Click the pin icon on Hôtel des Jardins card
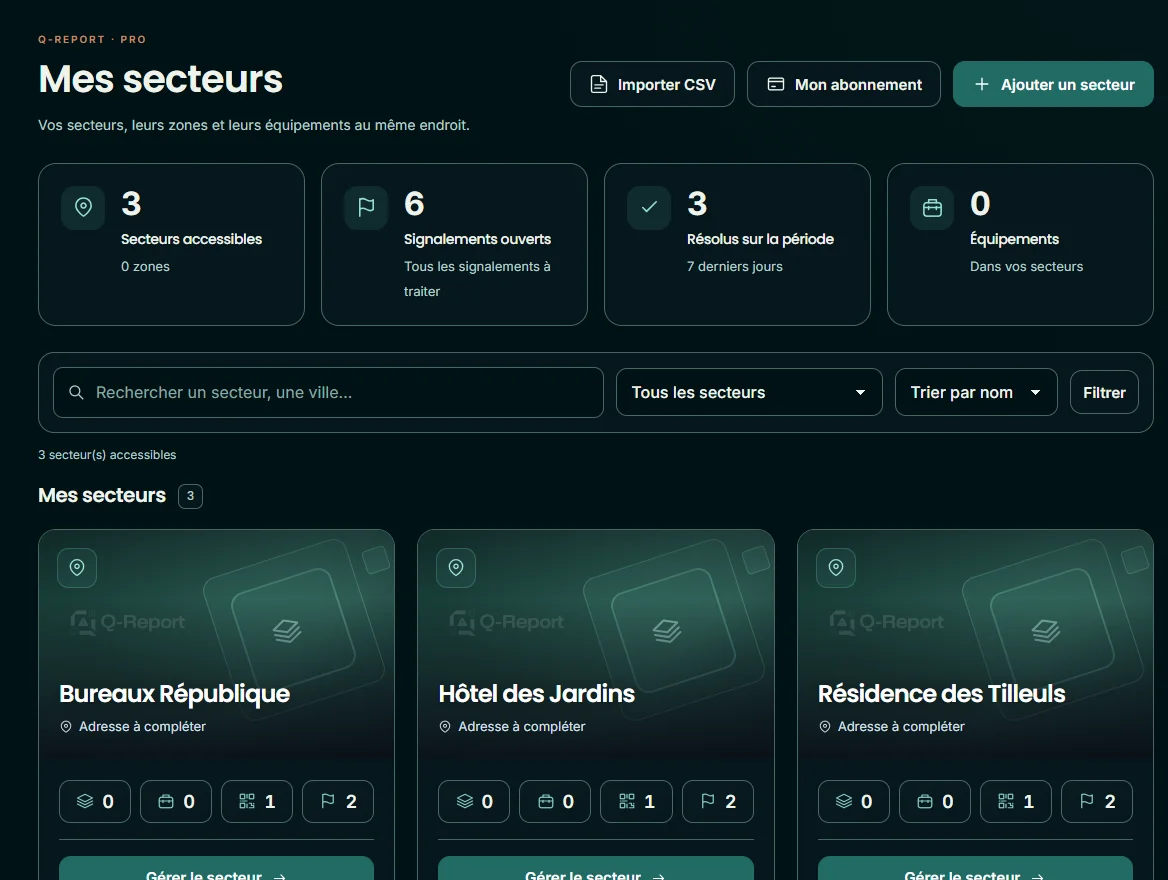1168x880 pixels. [456, 568]
